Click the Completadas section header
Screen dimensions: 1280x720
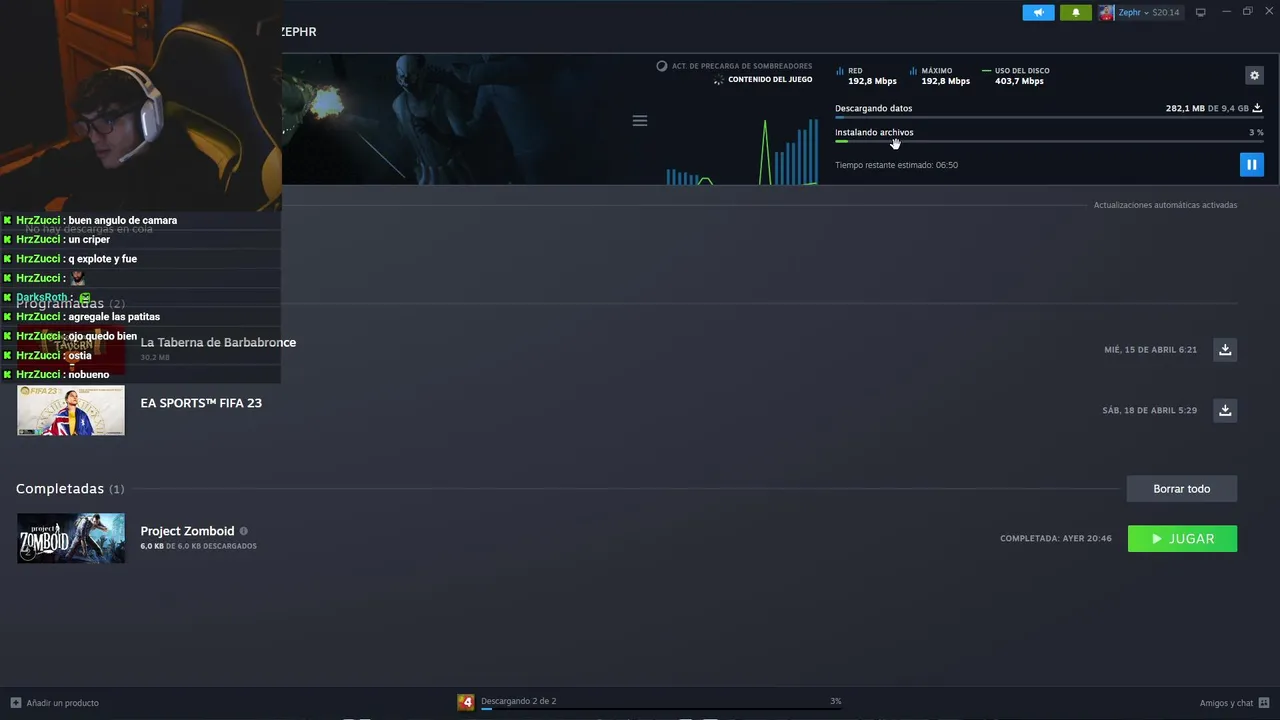tap(70, 489)
